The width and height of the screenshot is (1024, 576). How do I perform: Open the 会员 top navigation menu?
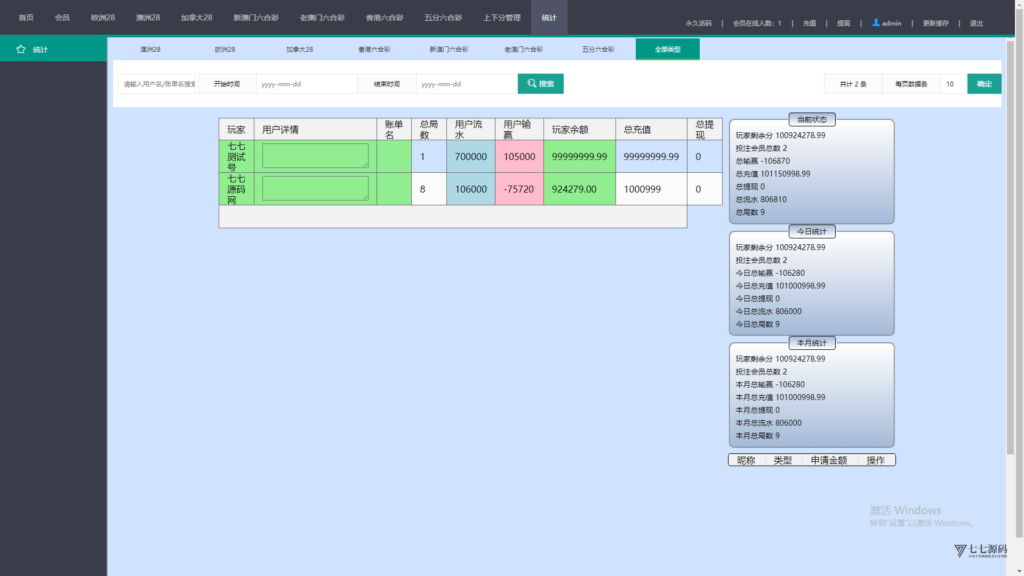coord(62,18)
